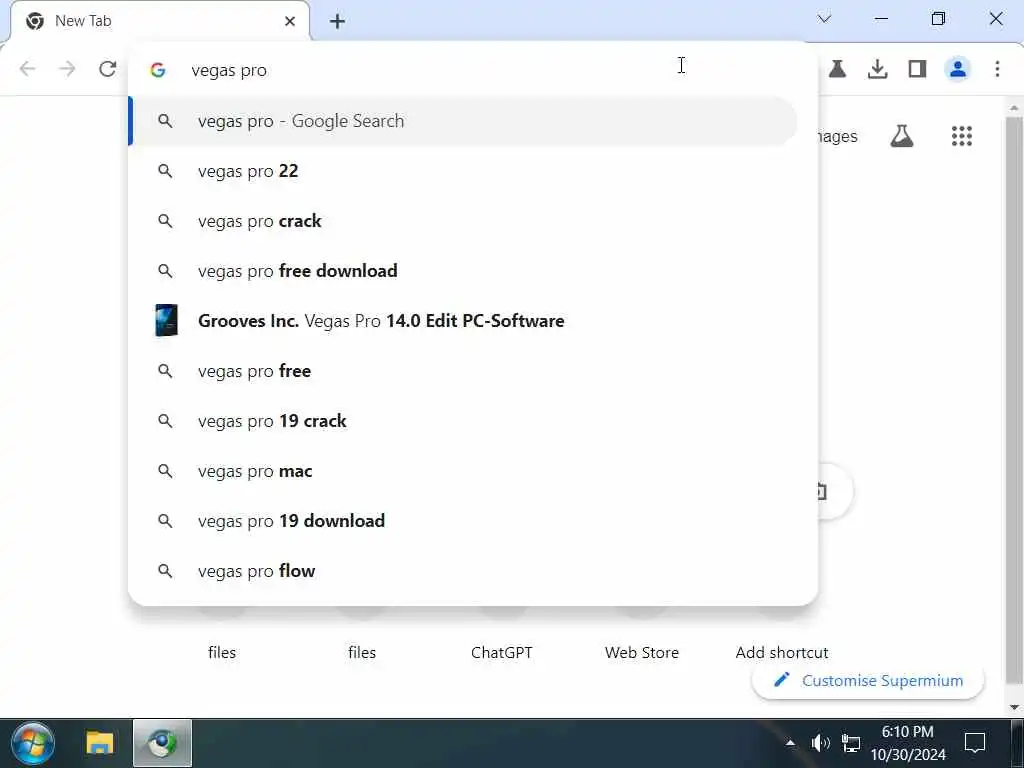
Task: Select 'vegas pro flow' suggestion
Action: pyautogui.click(x=464, y=571)
